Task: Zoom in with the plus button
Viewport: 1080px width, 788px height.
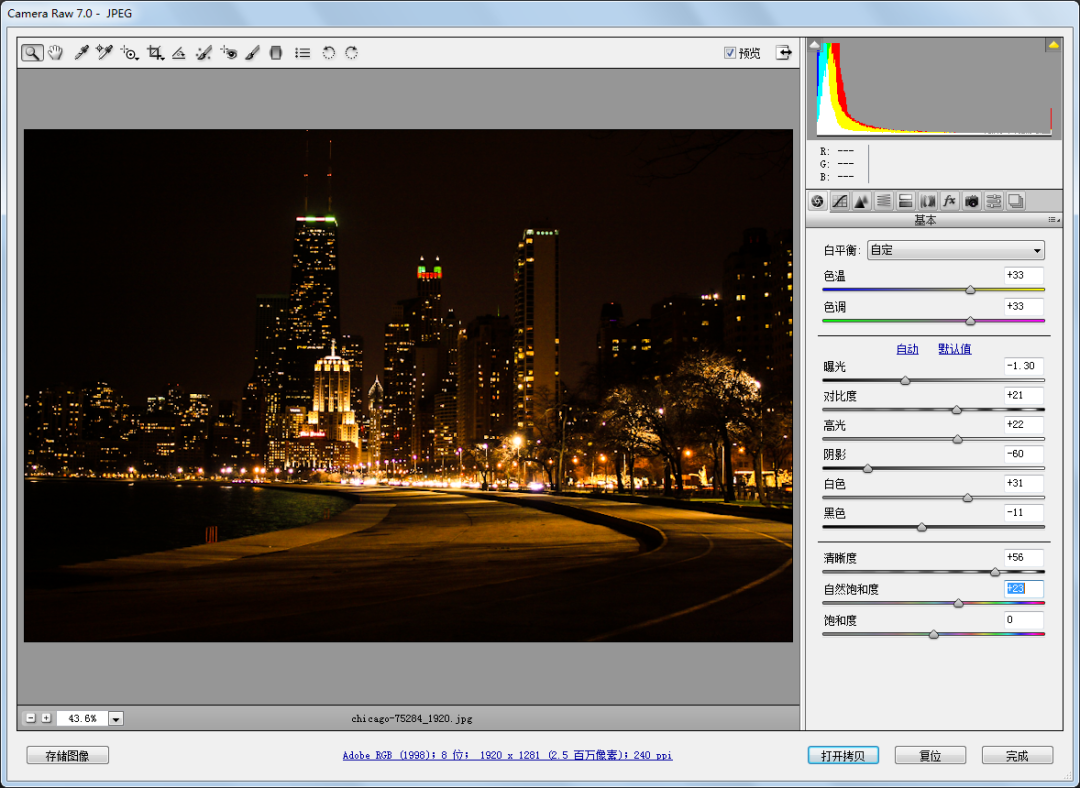Action: 46,718
